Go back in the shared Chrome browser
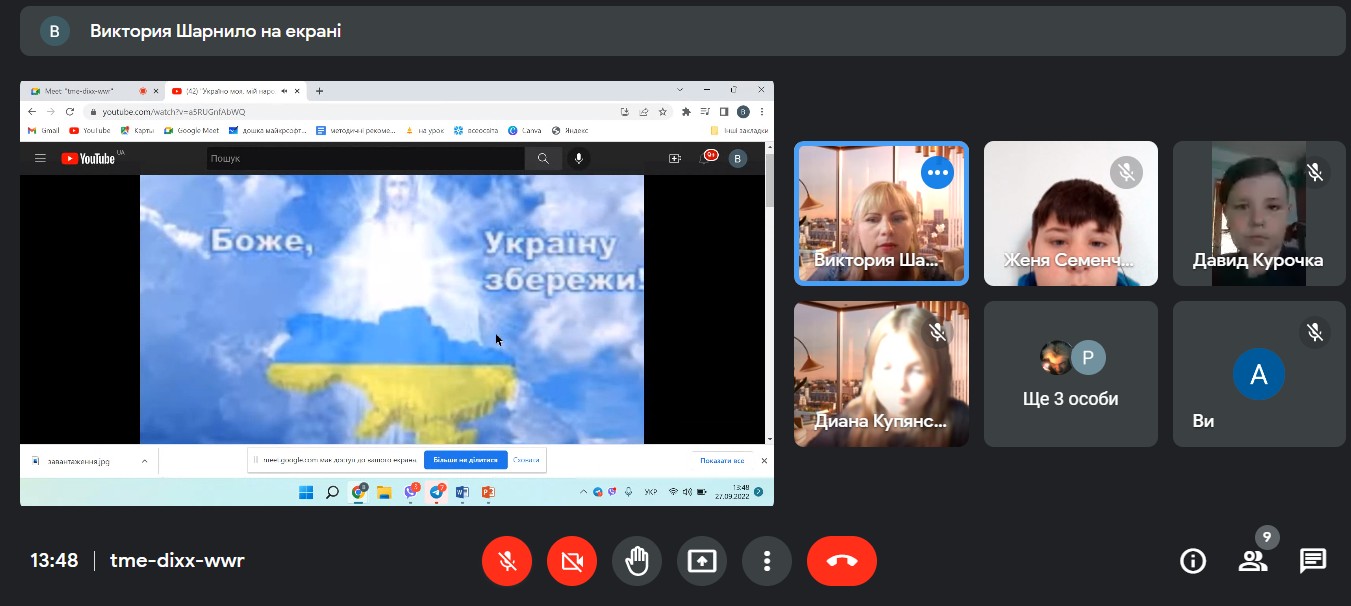This screenshot has height=606, width=1351. tap(33, 111)
